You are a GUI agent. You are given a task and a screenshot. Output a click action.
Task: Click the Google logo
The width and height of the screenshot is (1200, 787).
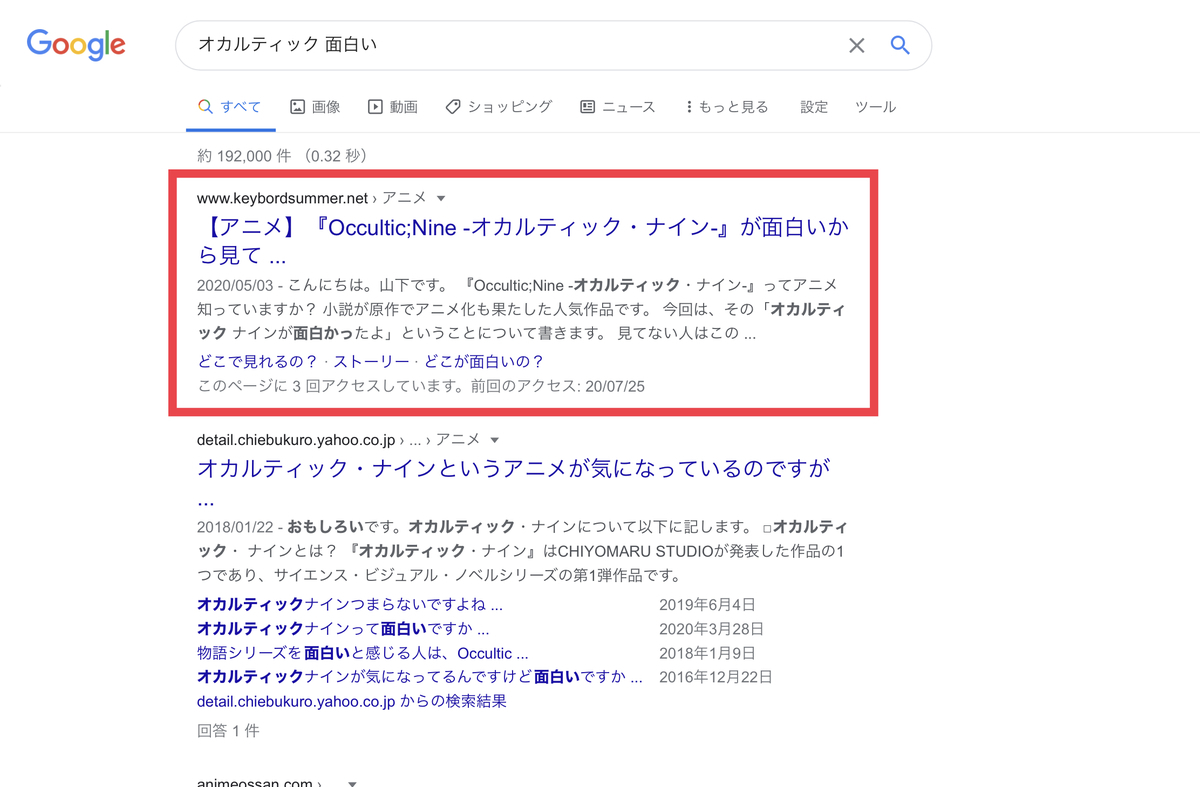pos(76,45)
